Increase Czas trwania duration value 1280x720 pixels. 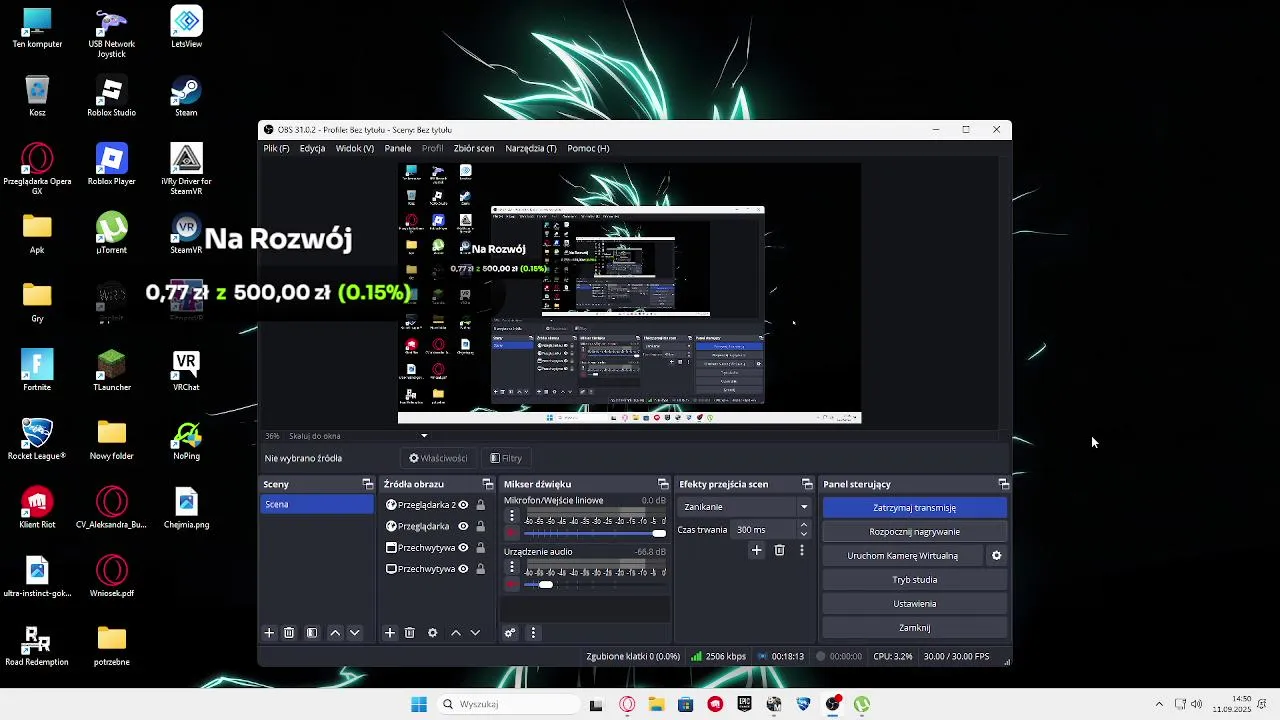pyautogui.click(x=803, y=525)
